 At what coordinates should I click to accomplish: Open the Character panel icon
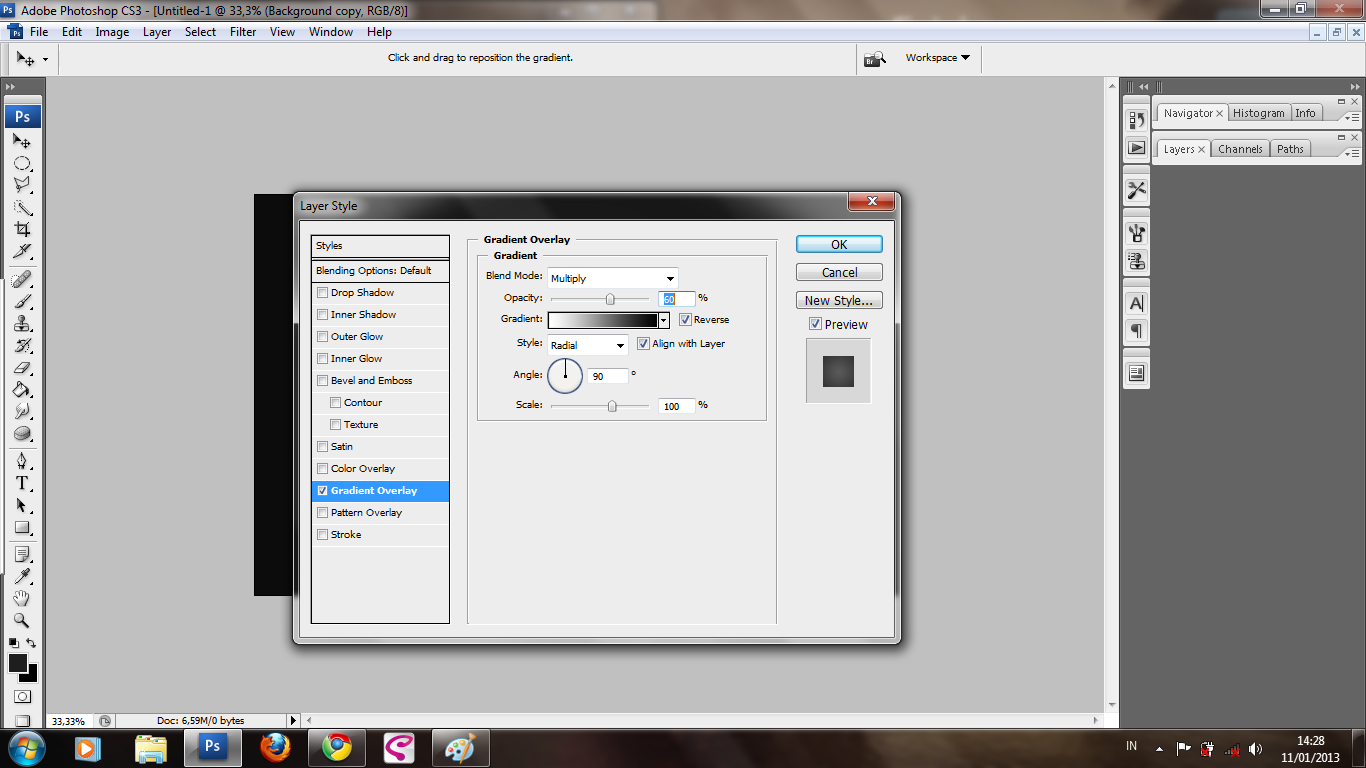pos(1136,303)
